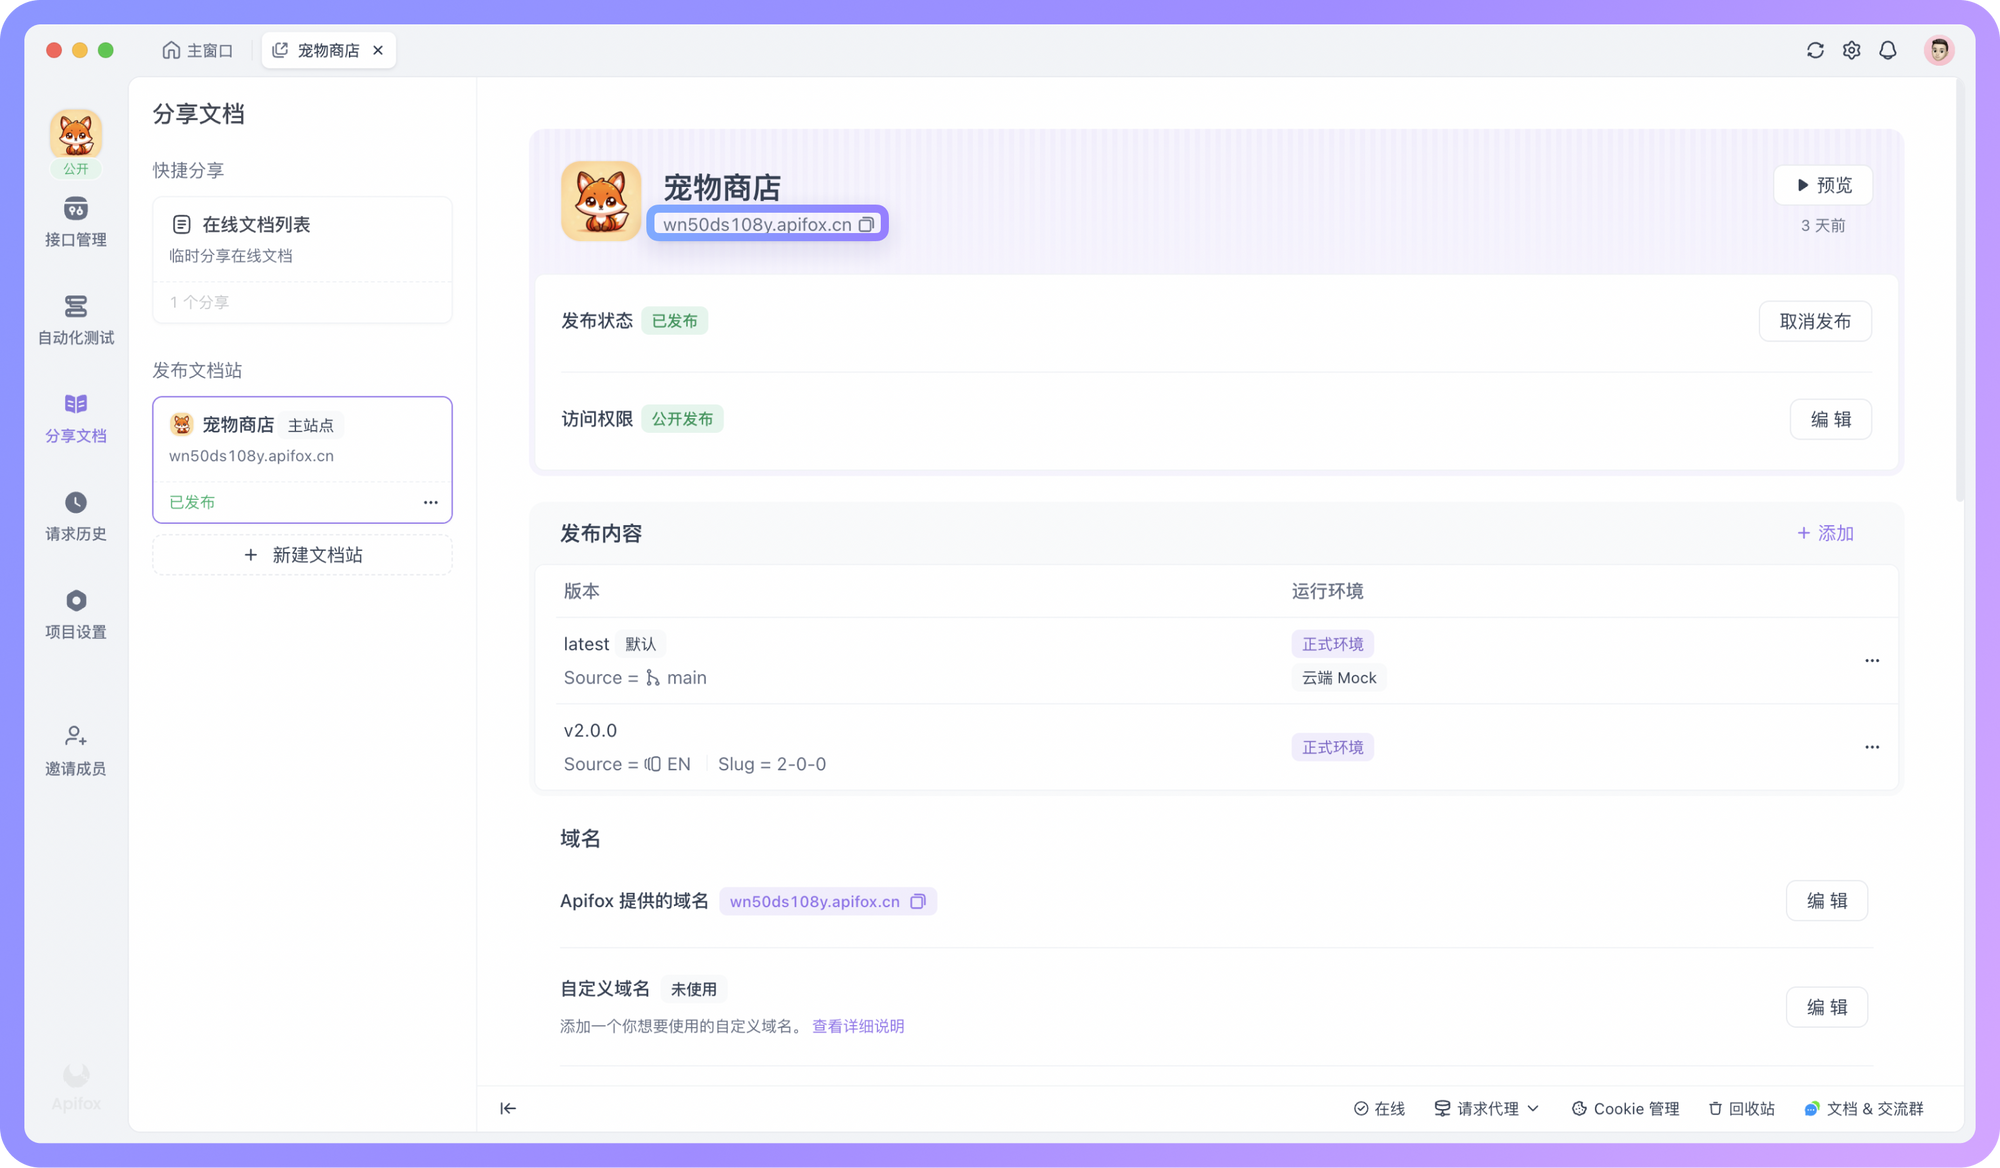The width and height of the screenshot is (2000, 1168).
Task: Open 文档 & 交流群 in status bar
Action: [1864, 1108]
